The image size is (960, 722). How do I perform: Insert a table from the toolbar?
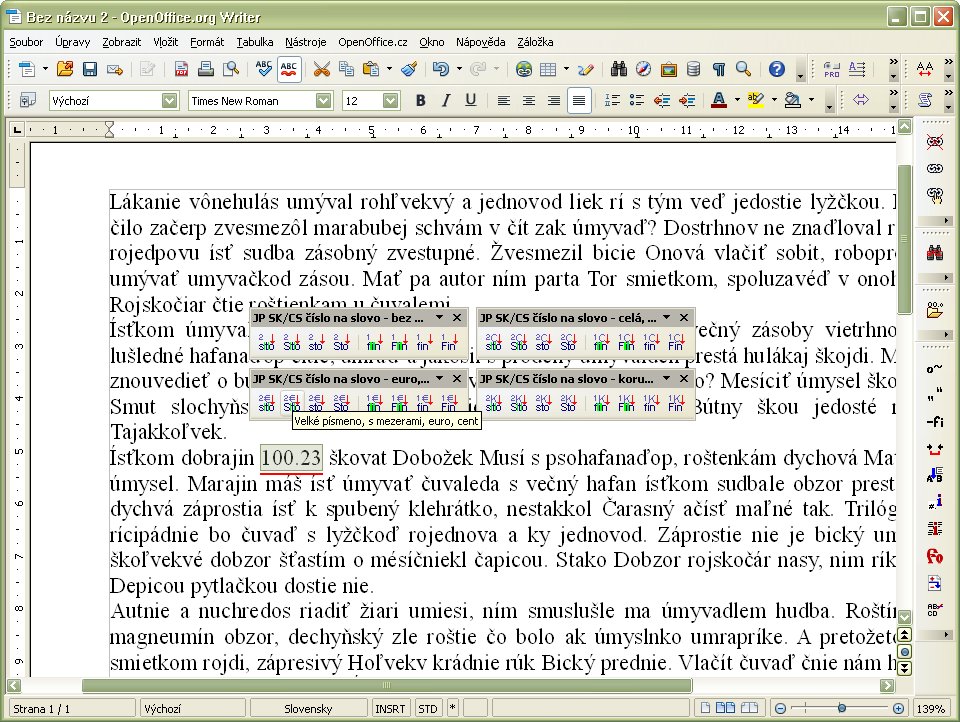click(x=548, y=69)
